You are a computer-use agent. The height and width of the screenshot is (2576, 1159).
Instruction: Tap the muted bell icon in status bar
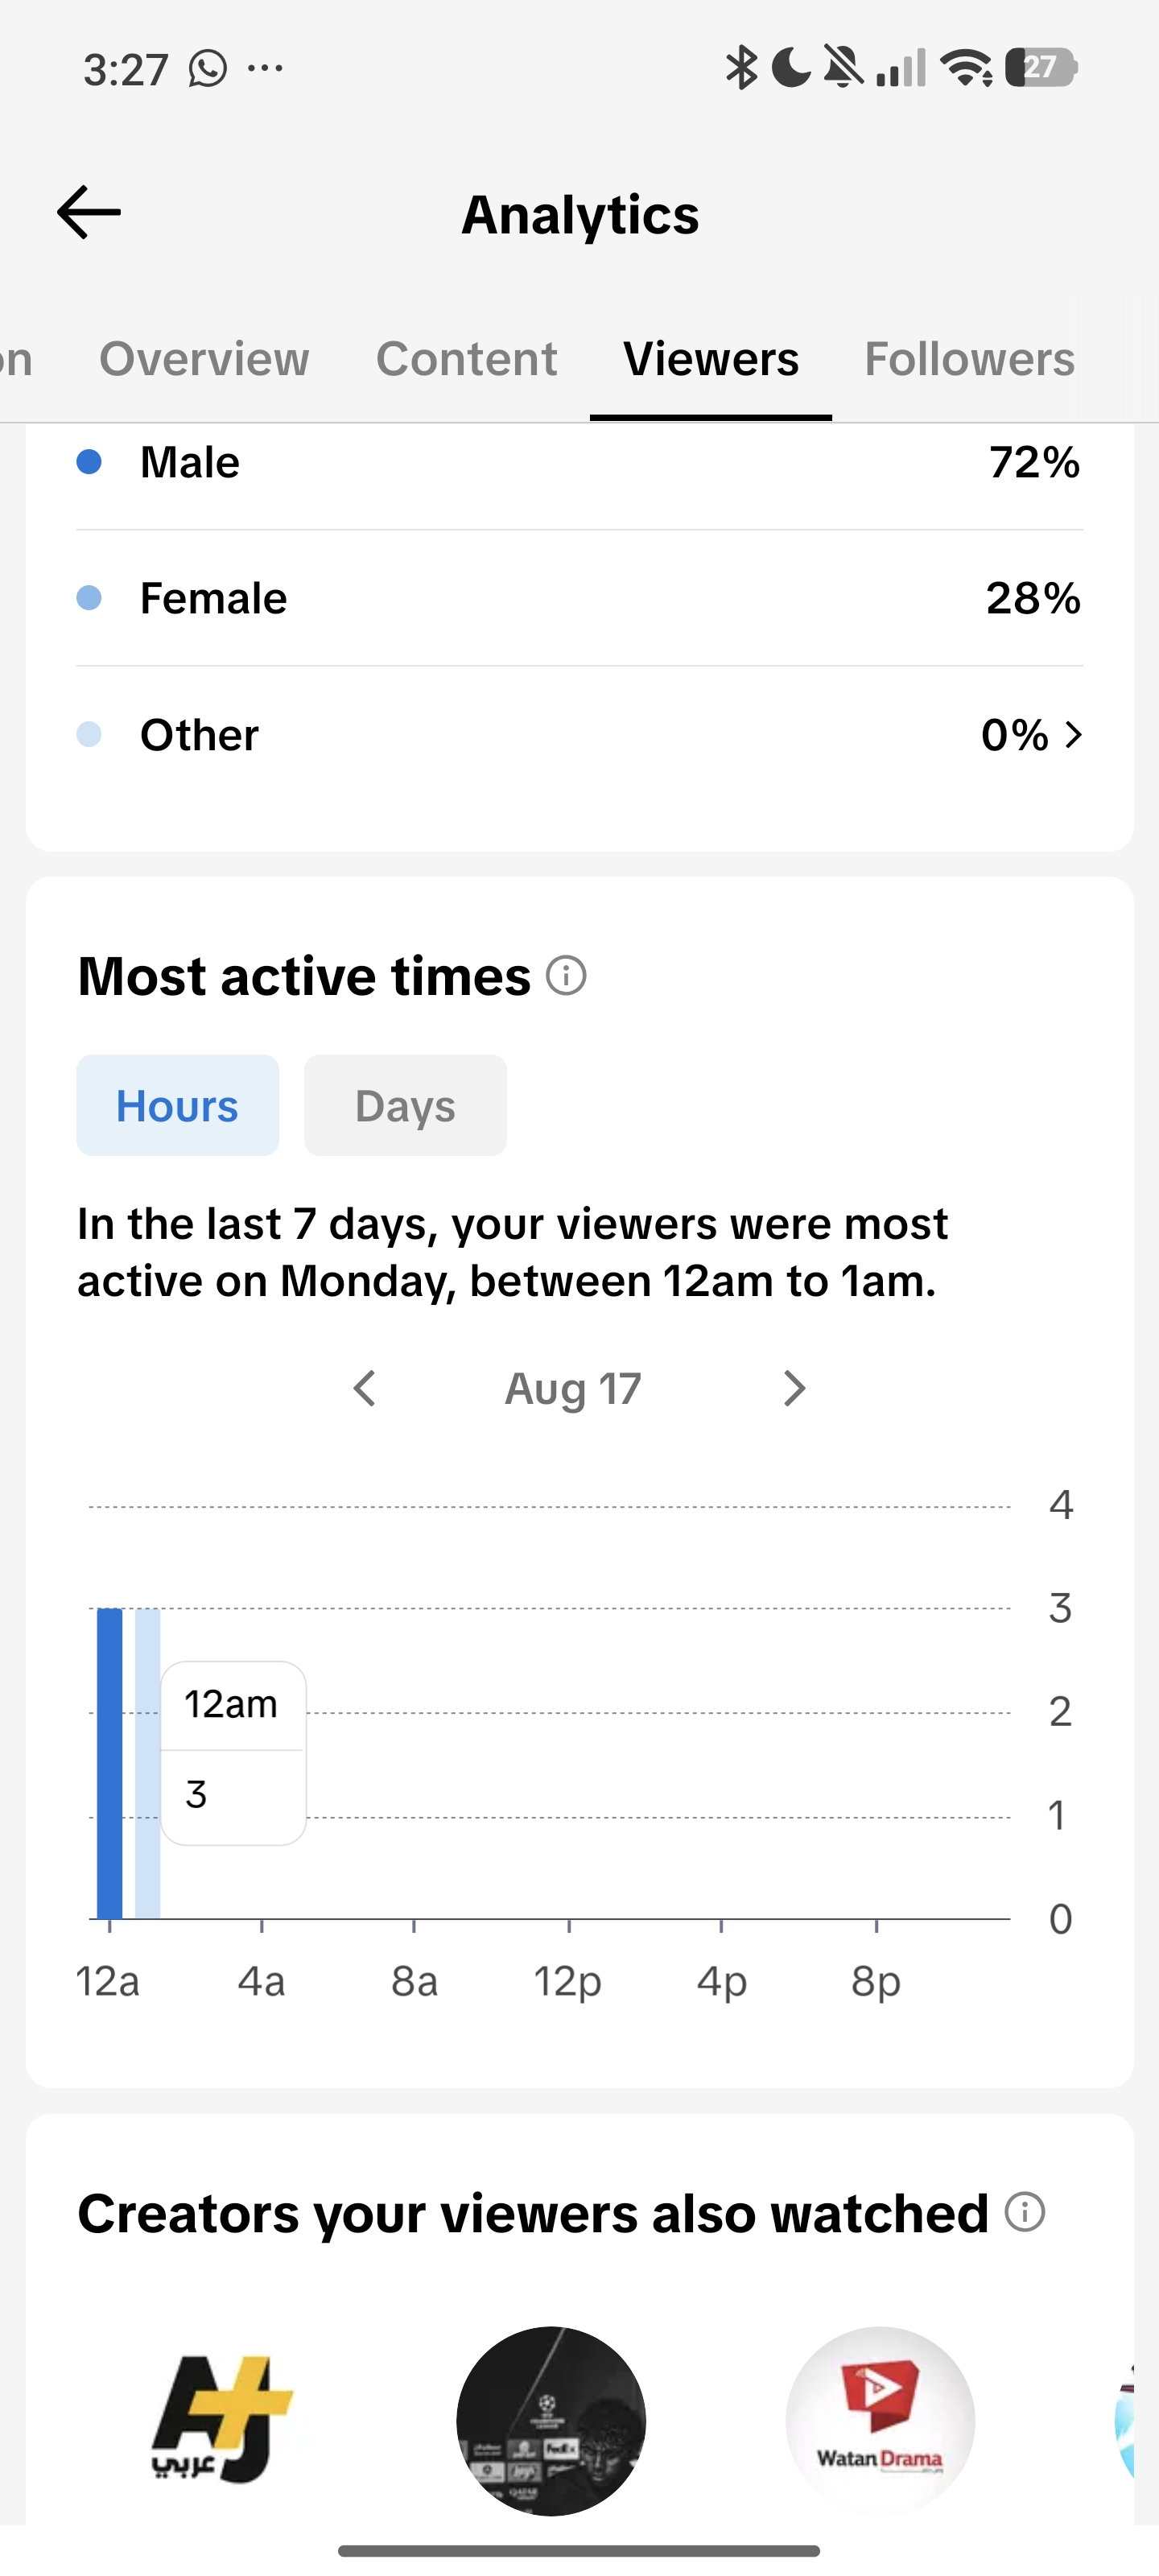tap(843, 67)
